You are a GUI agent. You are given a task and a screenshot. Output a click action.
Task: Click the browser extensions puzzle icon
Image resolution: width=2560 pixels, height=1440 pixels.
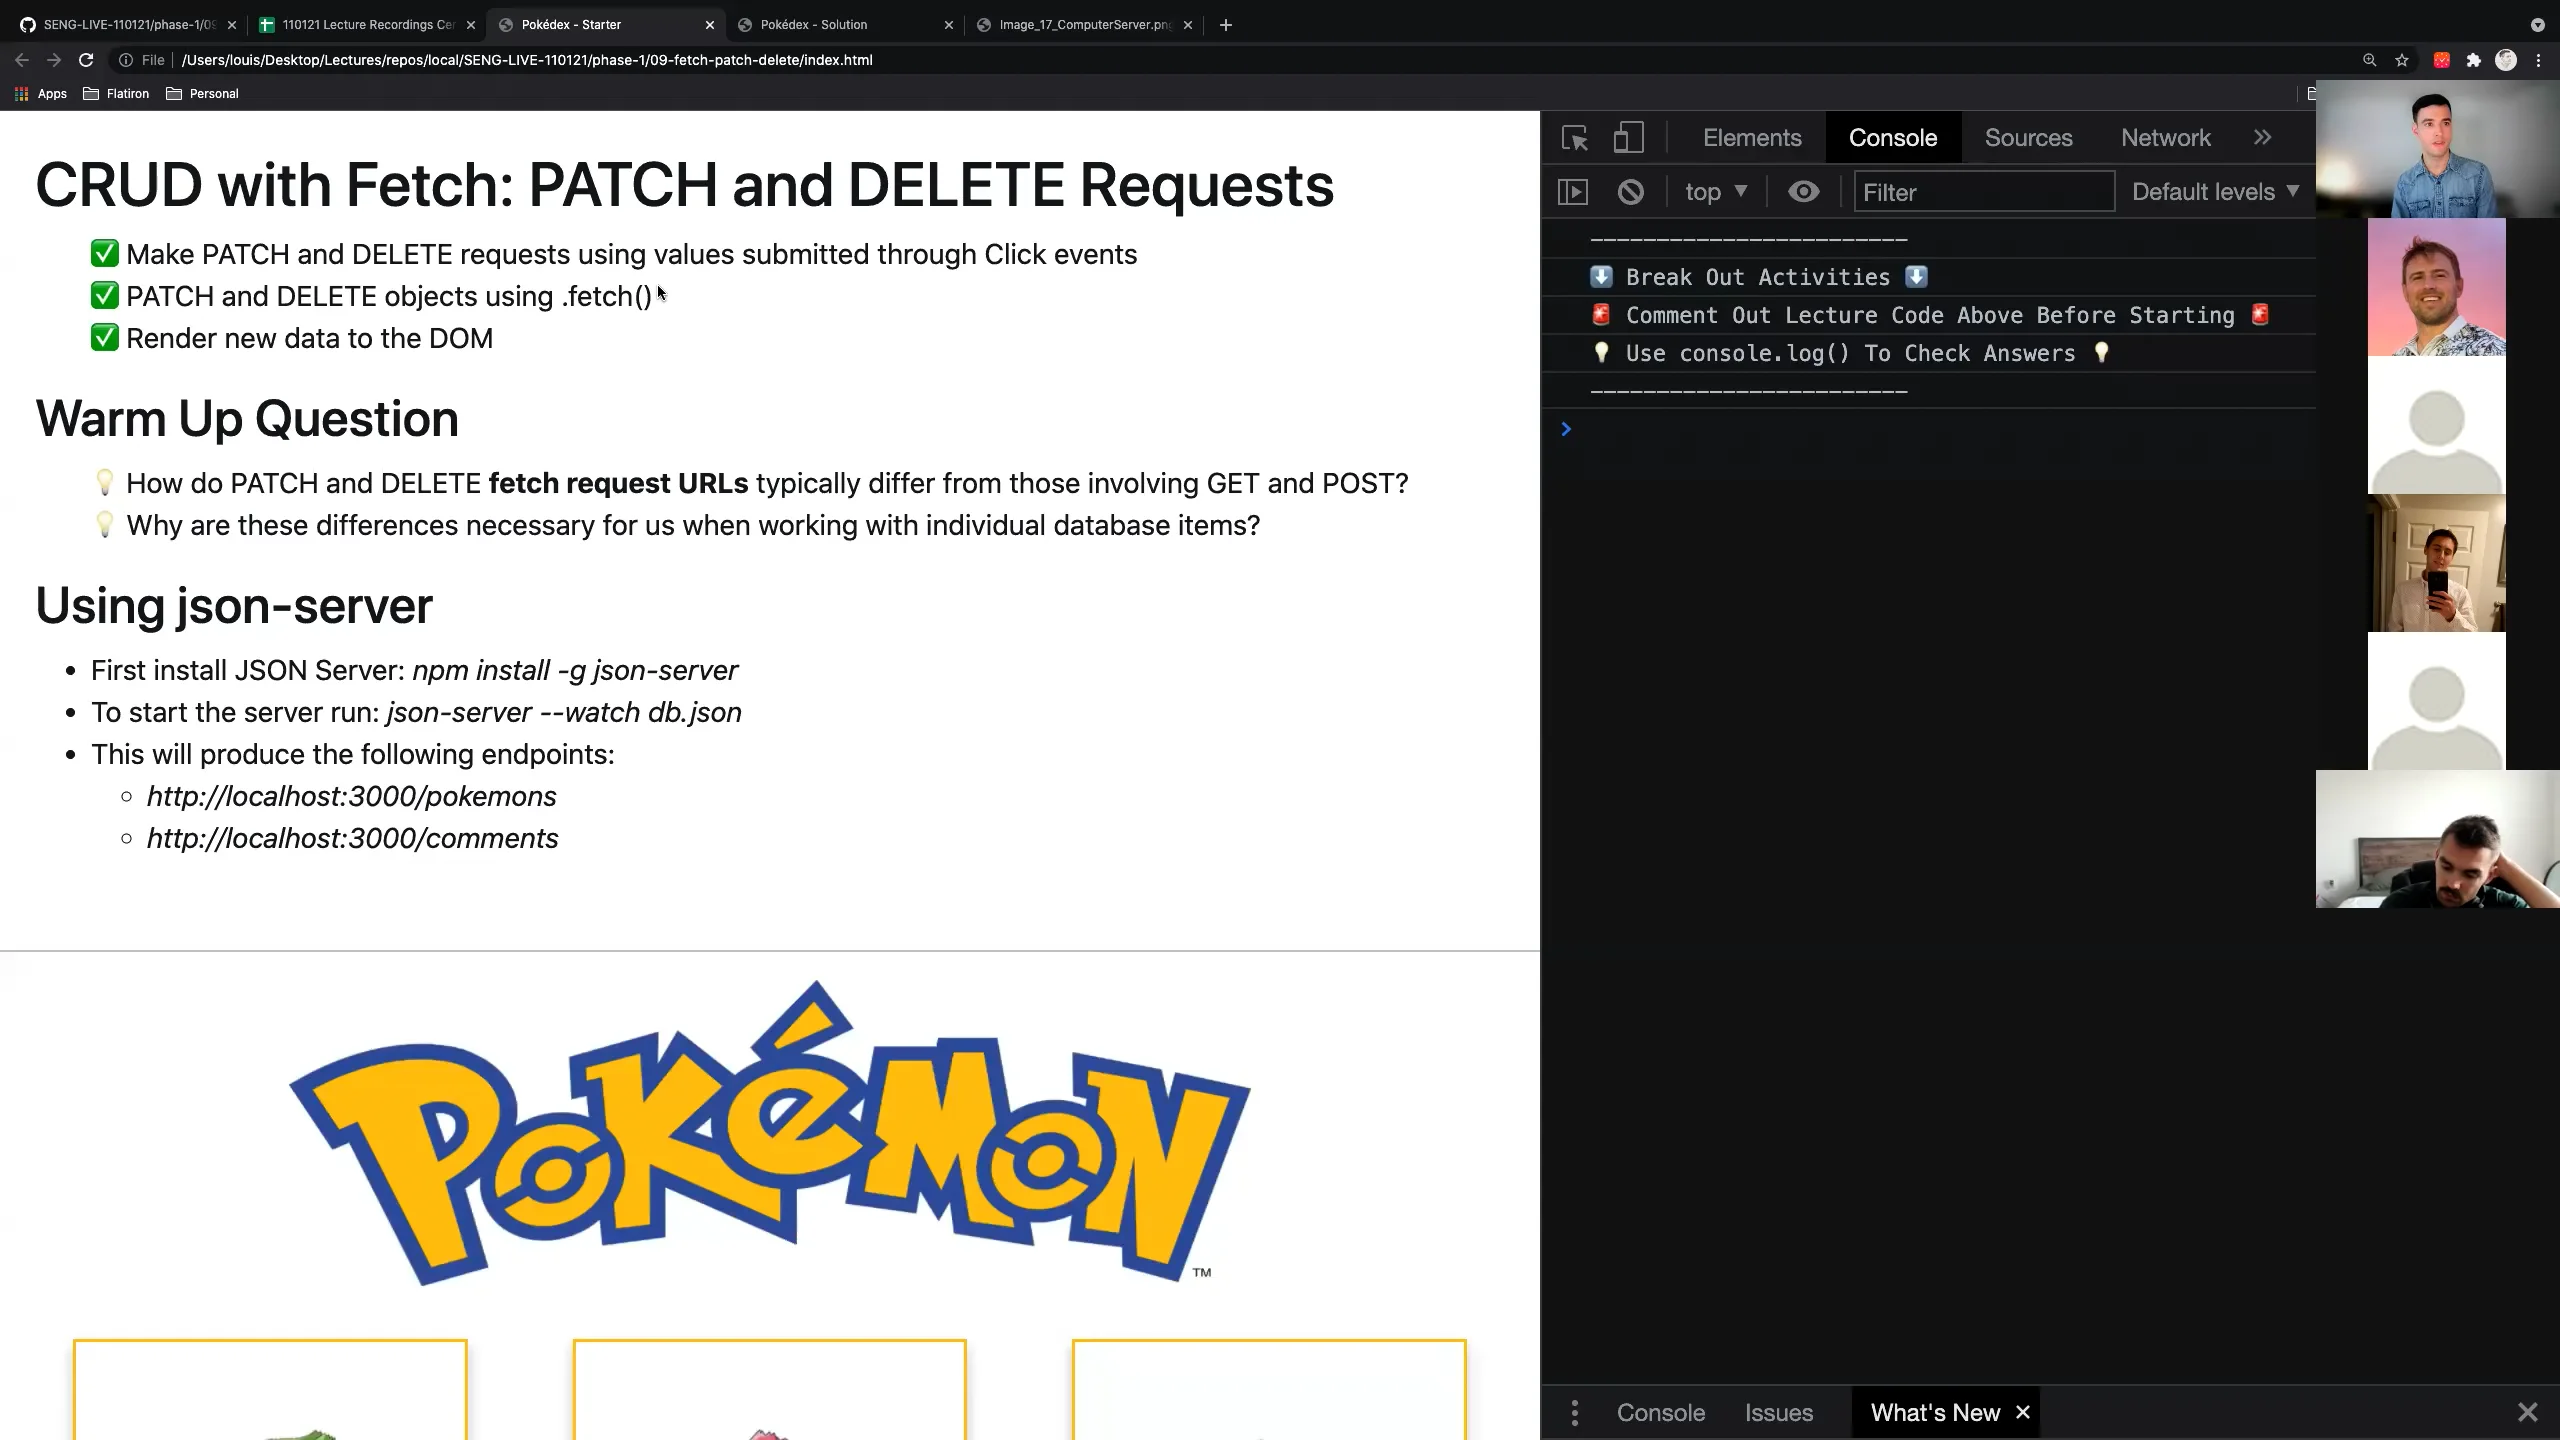click(x=2473, y=60)
